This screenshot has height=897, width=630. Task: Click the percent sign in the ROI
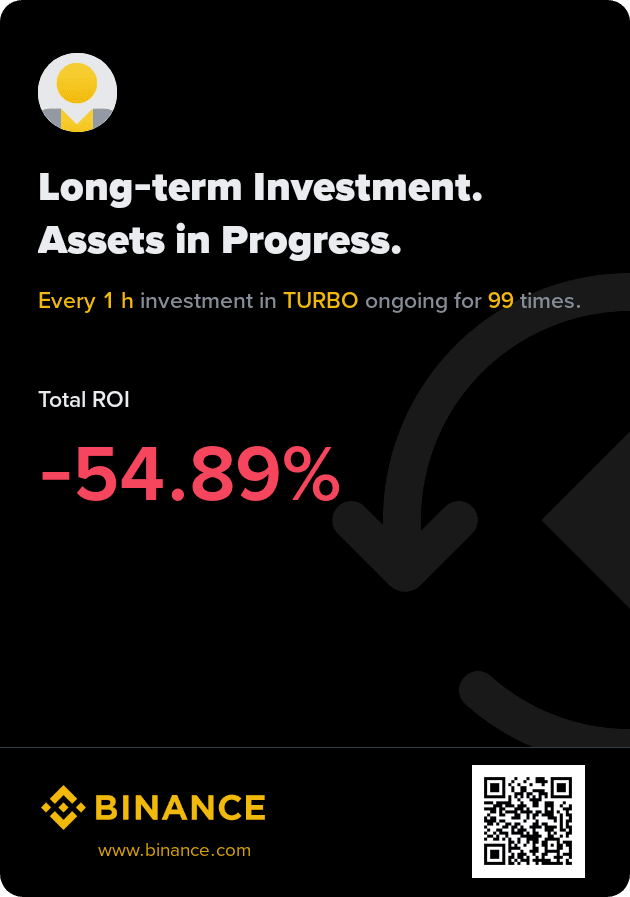[309, 475]
